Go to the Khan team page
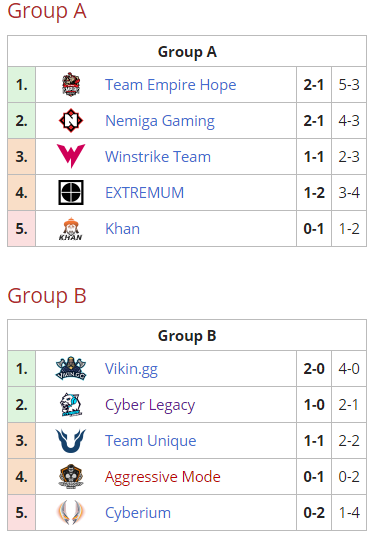Image resolution: width=376 pixels, height=543 pixels. (122, 229)
